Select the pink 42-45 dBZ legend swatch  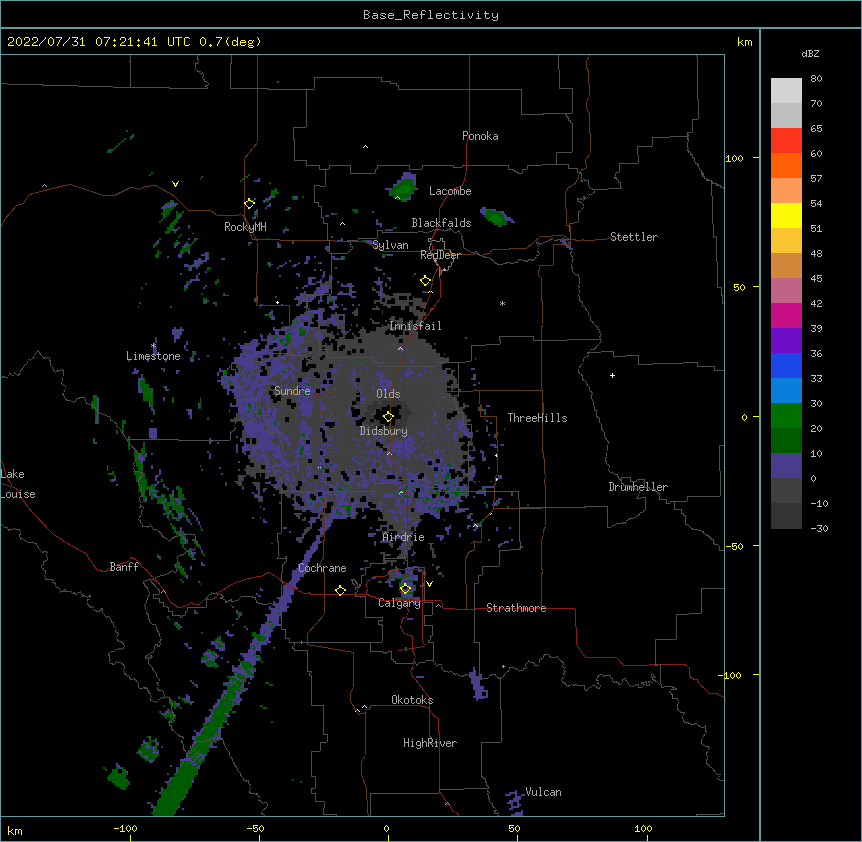[786, 291]
